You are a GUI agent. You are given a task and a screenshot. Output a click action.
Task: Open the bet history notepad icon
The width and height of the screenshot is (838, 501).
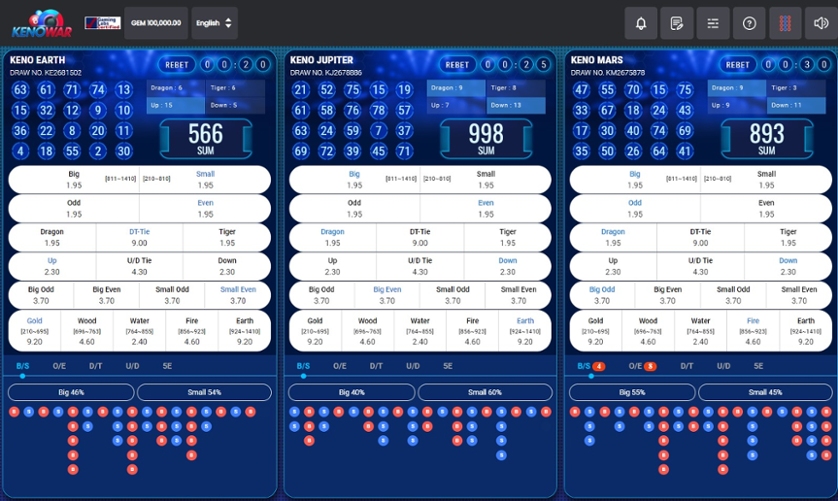coord(677,23)
